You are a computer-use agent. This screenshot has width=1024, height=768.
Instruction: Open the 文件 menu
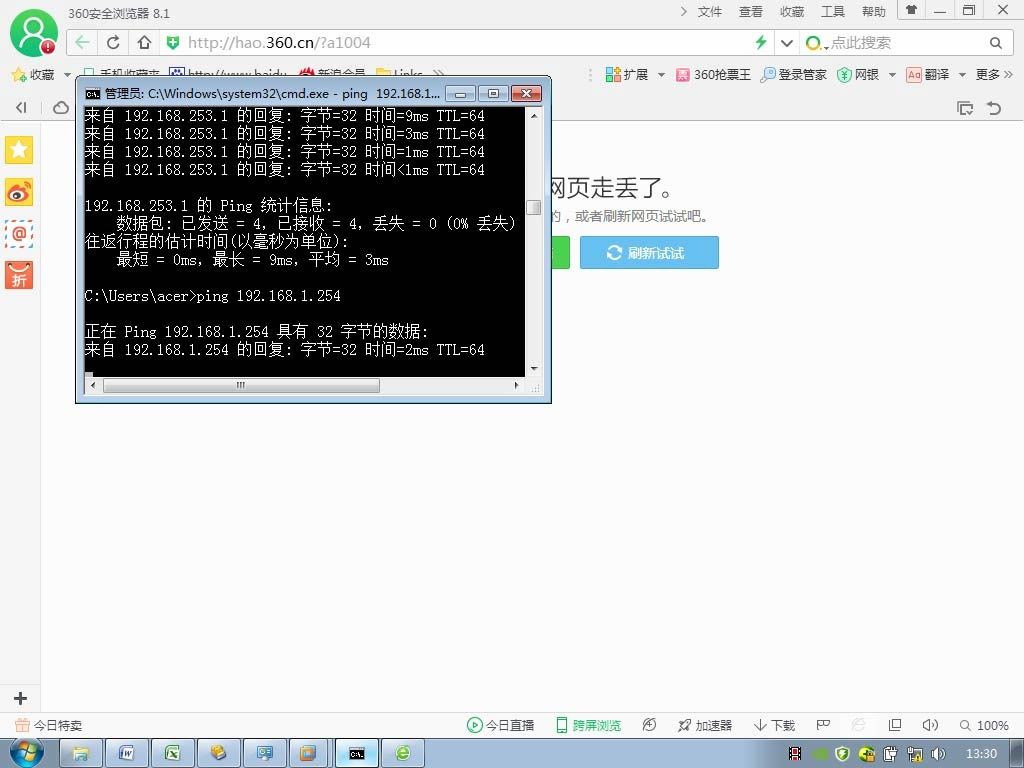pos(709,12)
